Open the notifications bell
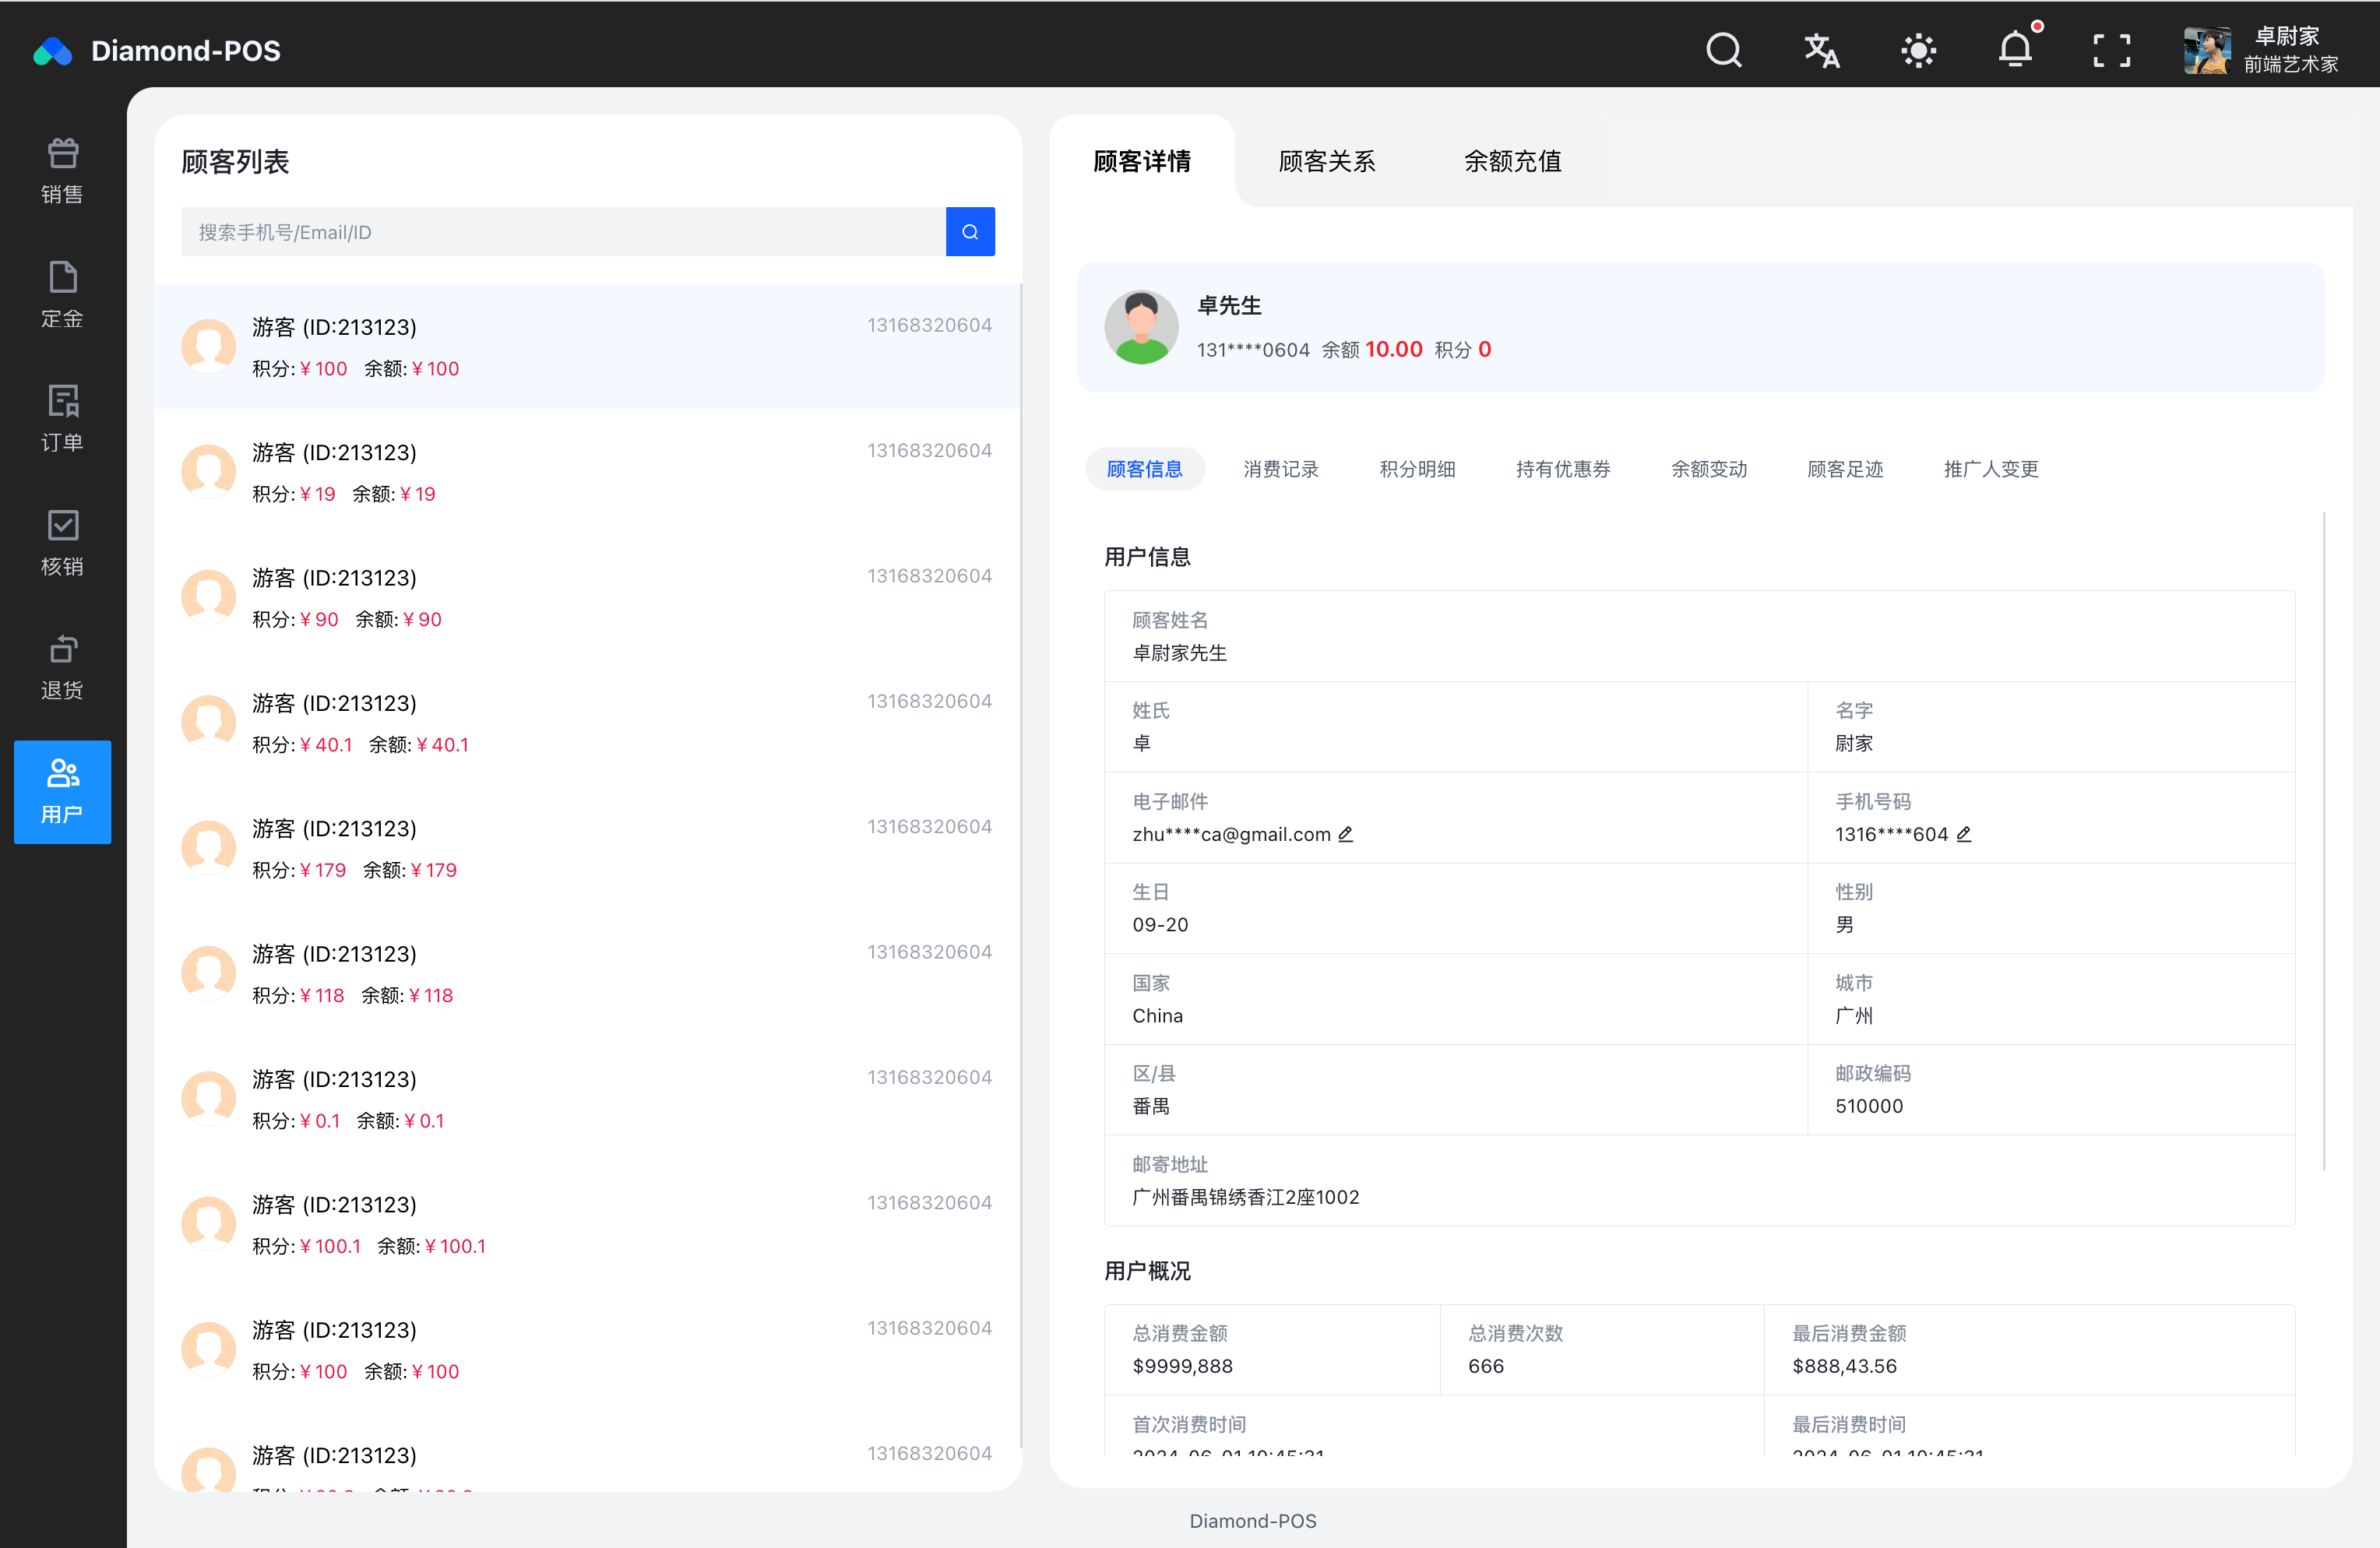This screenshot has height=1548, width=2380. 2015,50
